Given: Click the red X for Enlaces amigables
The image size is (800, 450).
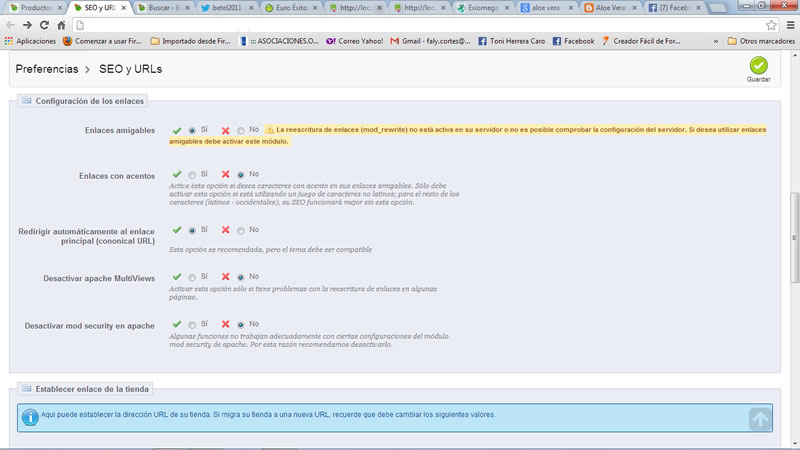Looking at the screenshot, I should pyautogui.click(x=225, y=131).
